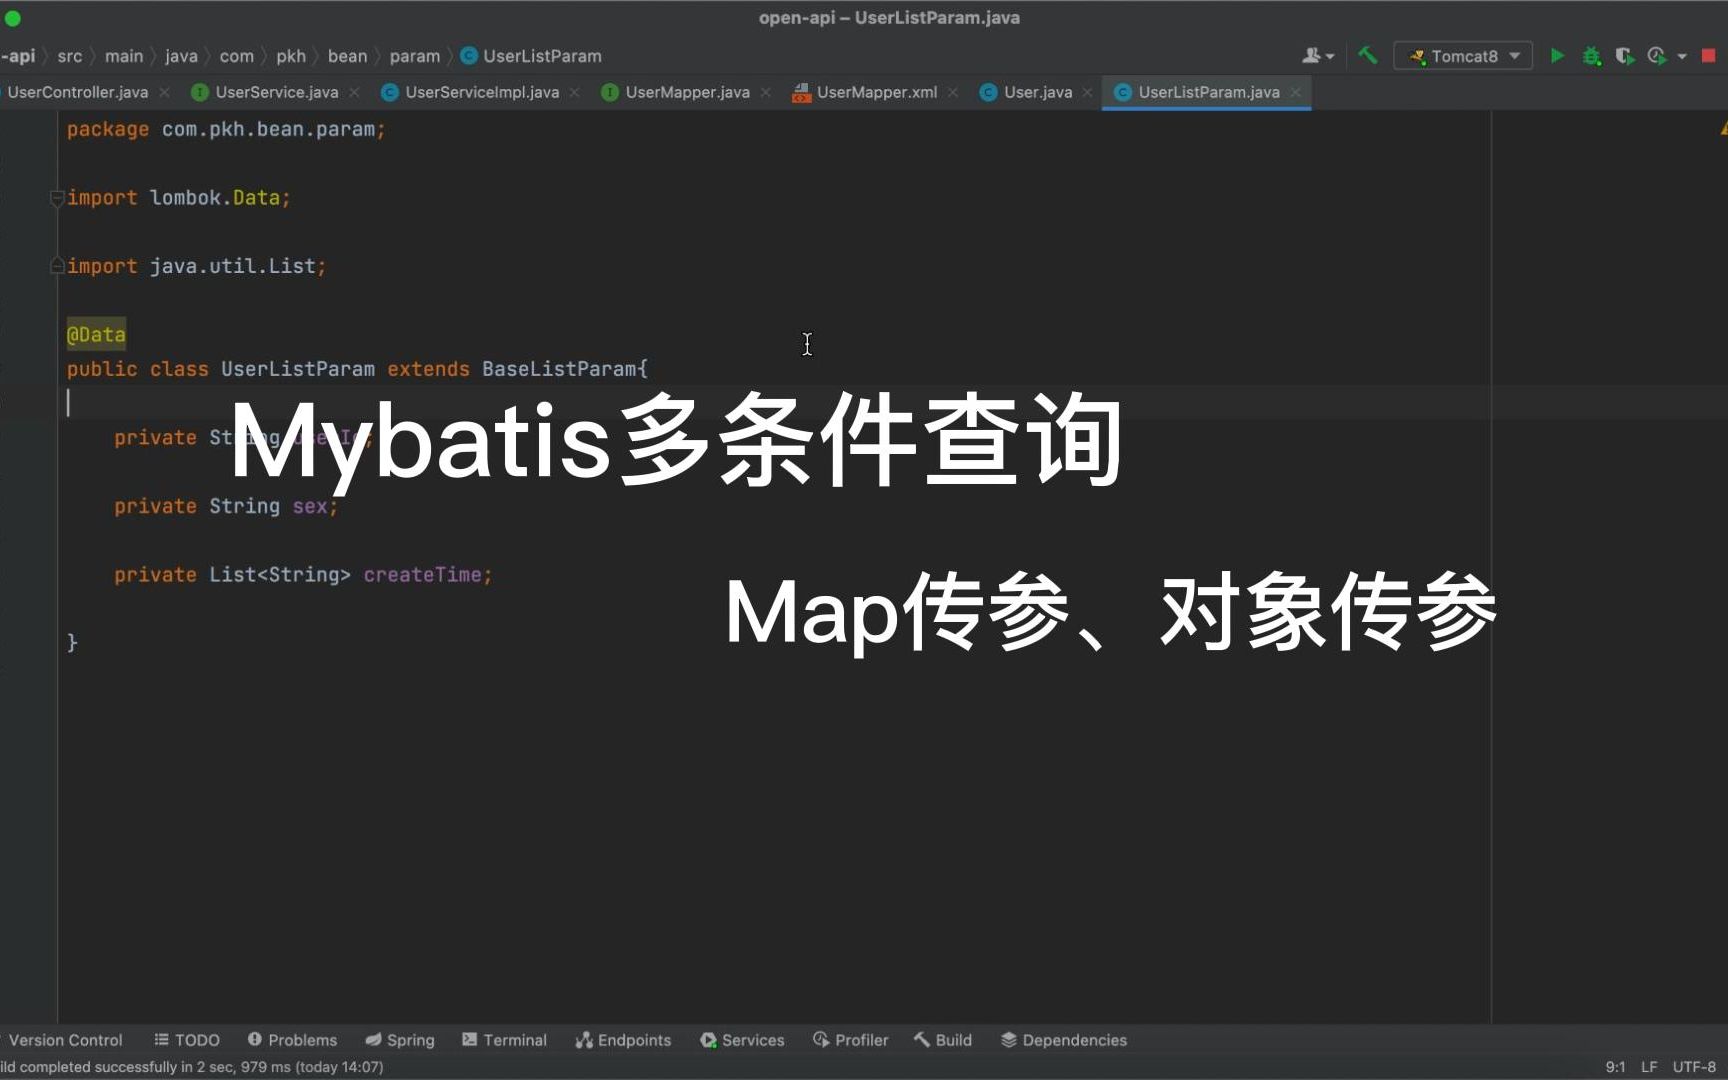The image size is (1728, 1080).
Task: Close the UserService.java tab
Action: 354,92
